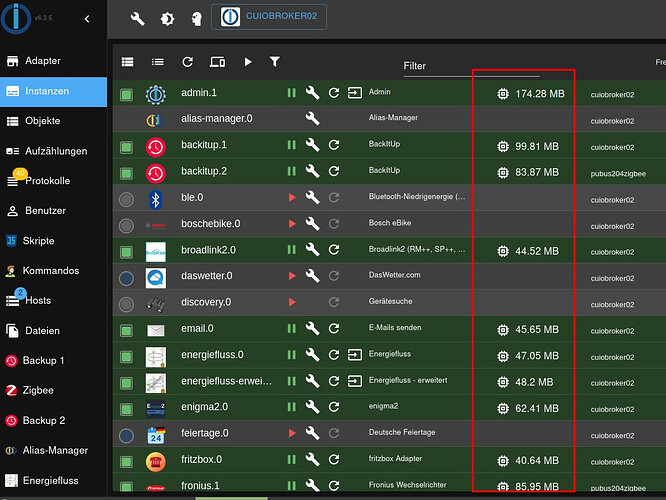Click the ioBroker logo
Viewport: 666px width, 500px height.
(16, 18)
